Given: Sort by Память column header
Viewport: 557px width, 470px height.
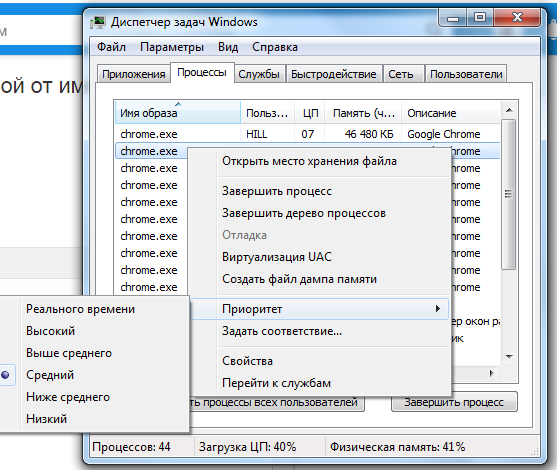Looking at the screenshot, I should [x=363, y=113].
